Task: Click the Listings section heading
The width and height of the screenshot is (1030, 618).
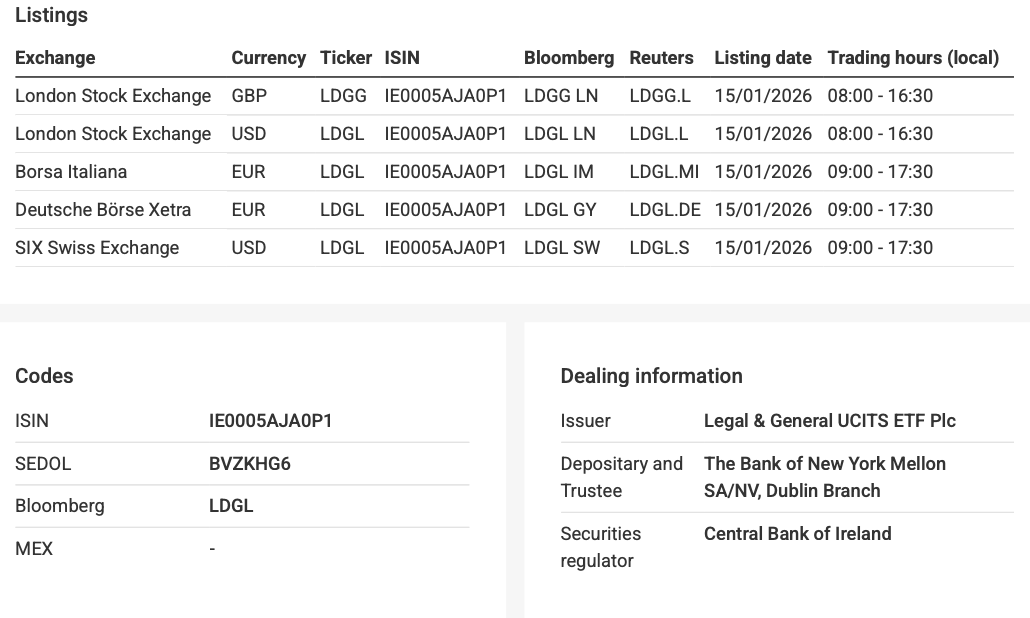Action: point(51,15)
